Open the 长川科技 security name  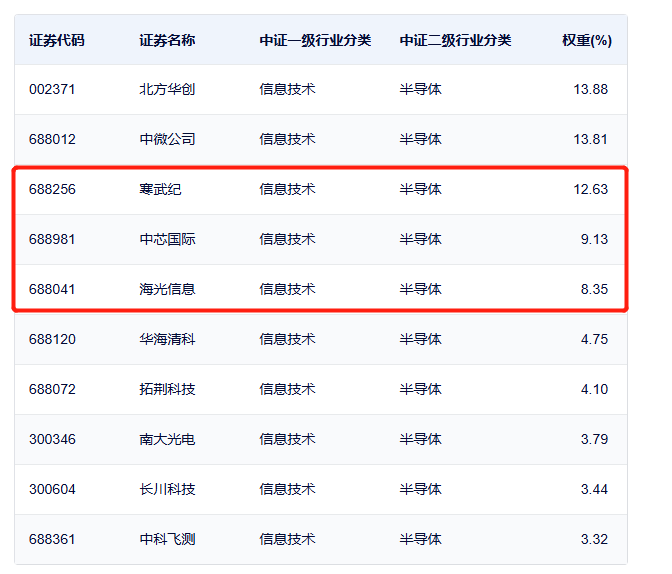(167, 489)
